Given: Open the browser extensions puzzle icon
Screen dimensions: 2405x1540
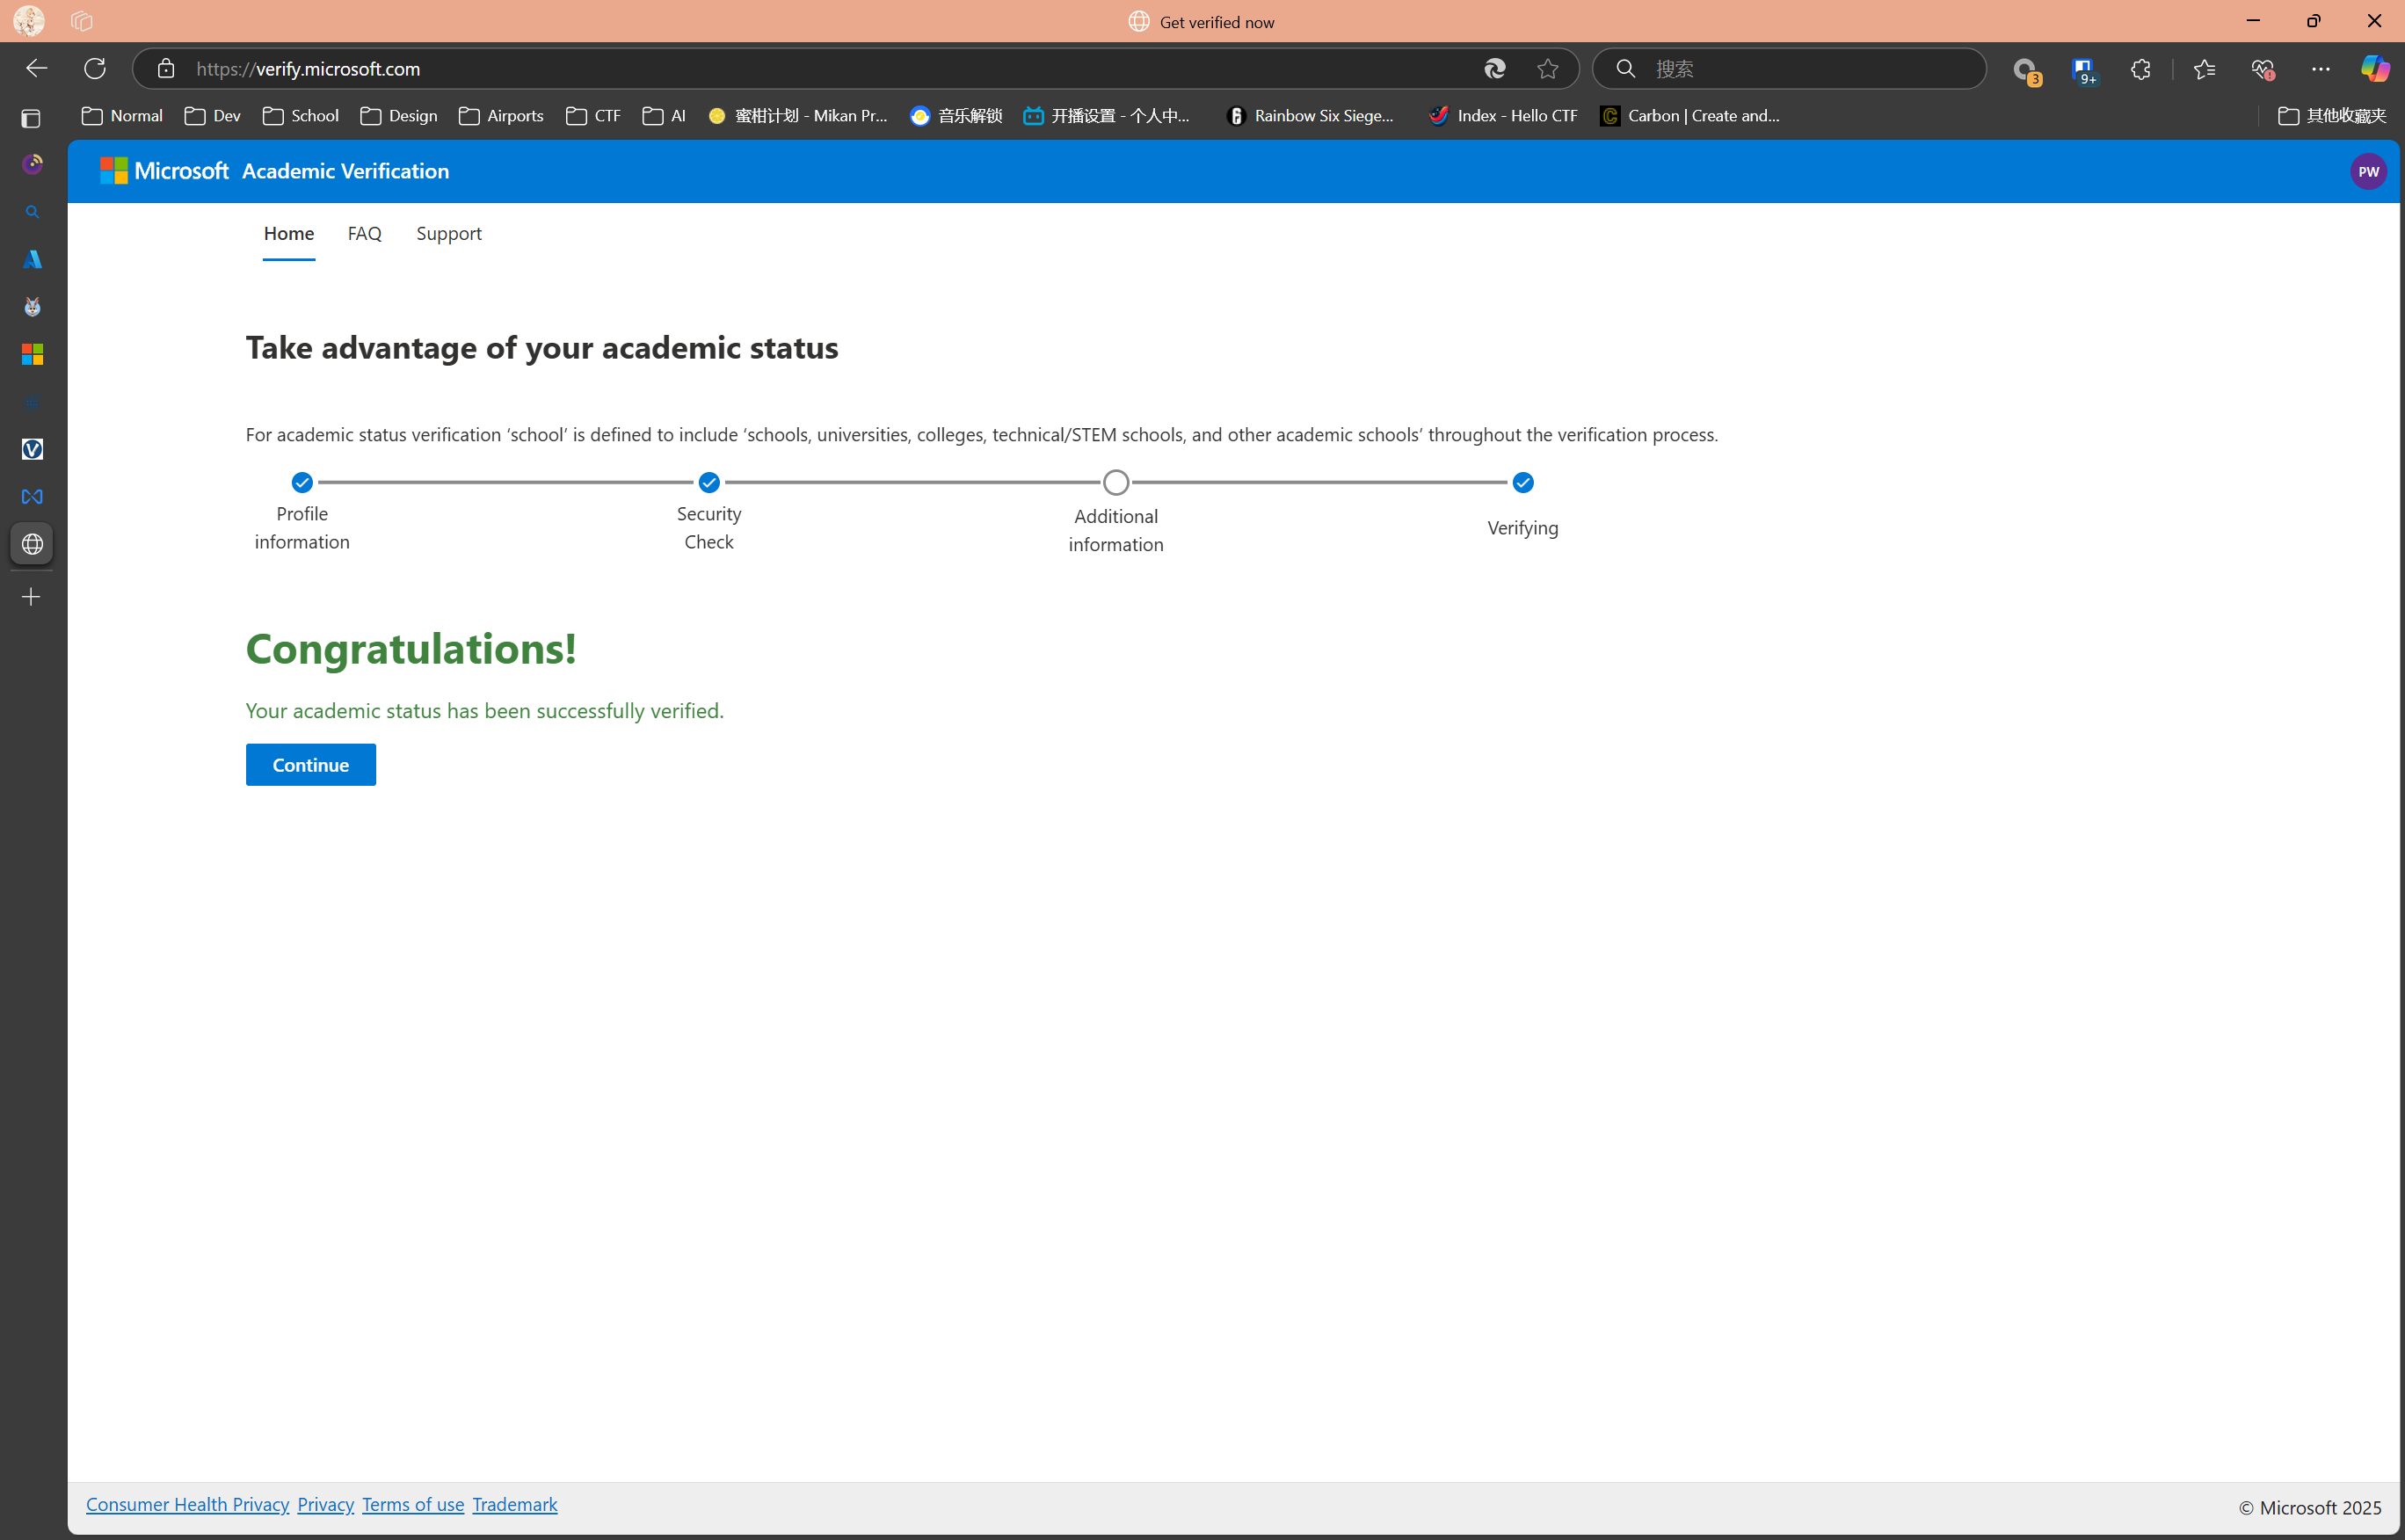Looking at the screenshot, I should pos(2140,68).
